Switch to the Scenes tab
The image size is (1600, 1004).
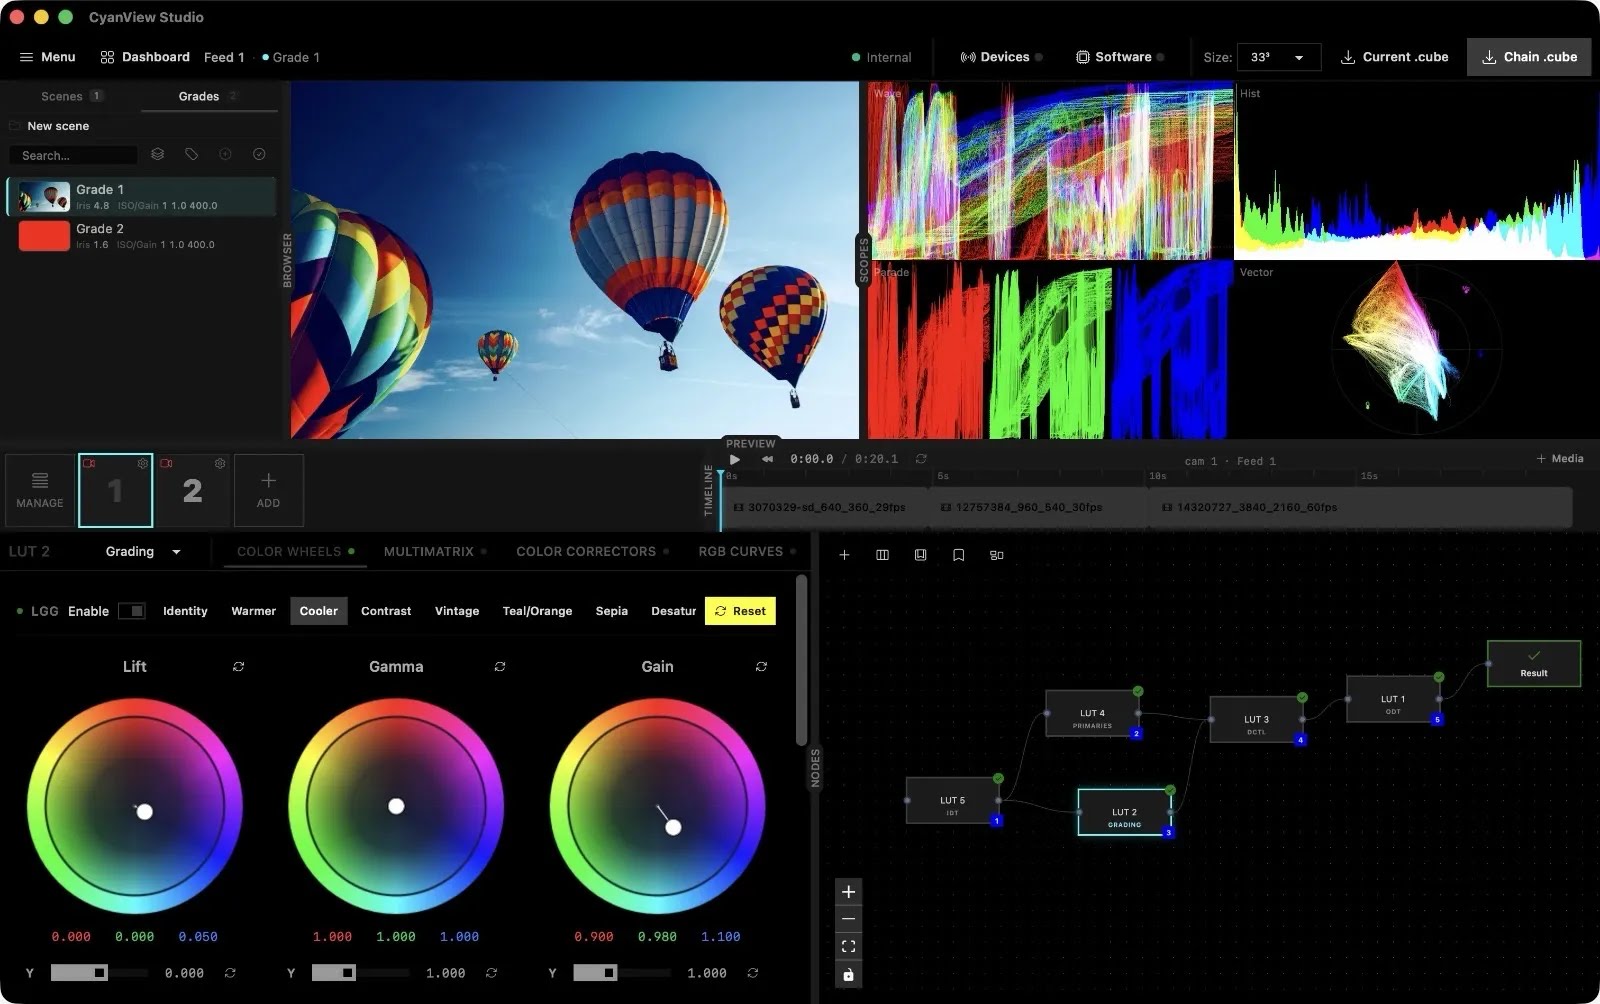(71, 96)
